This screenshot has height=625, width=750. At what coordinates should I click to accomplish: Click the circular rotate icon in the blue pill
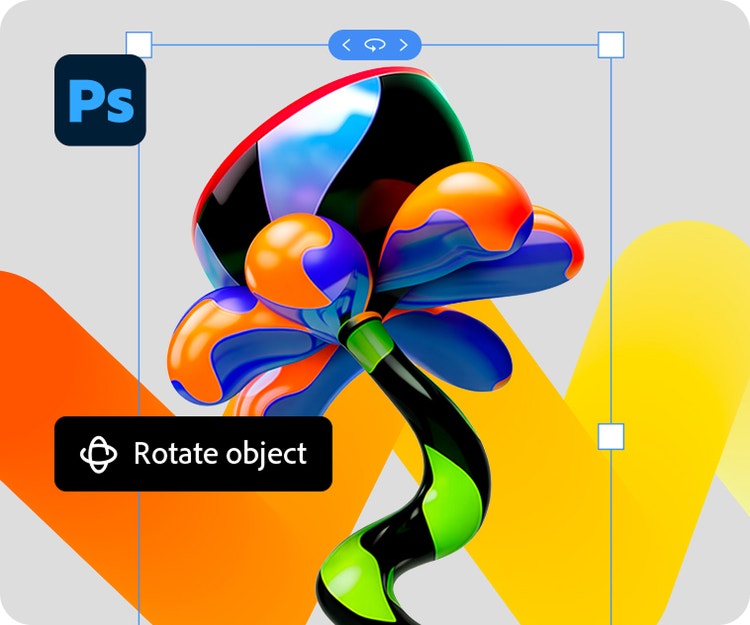[375, 45]
